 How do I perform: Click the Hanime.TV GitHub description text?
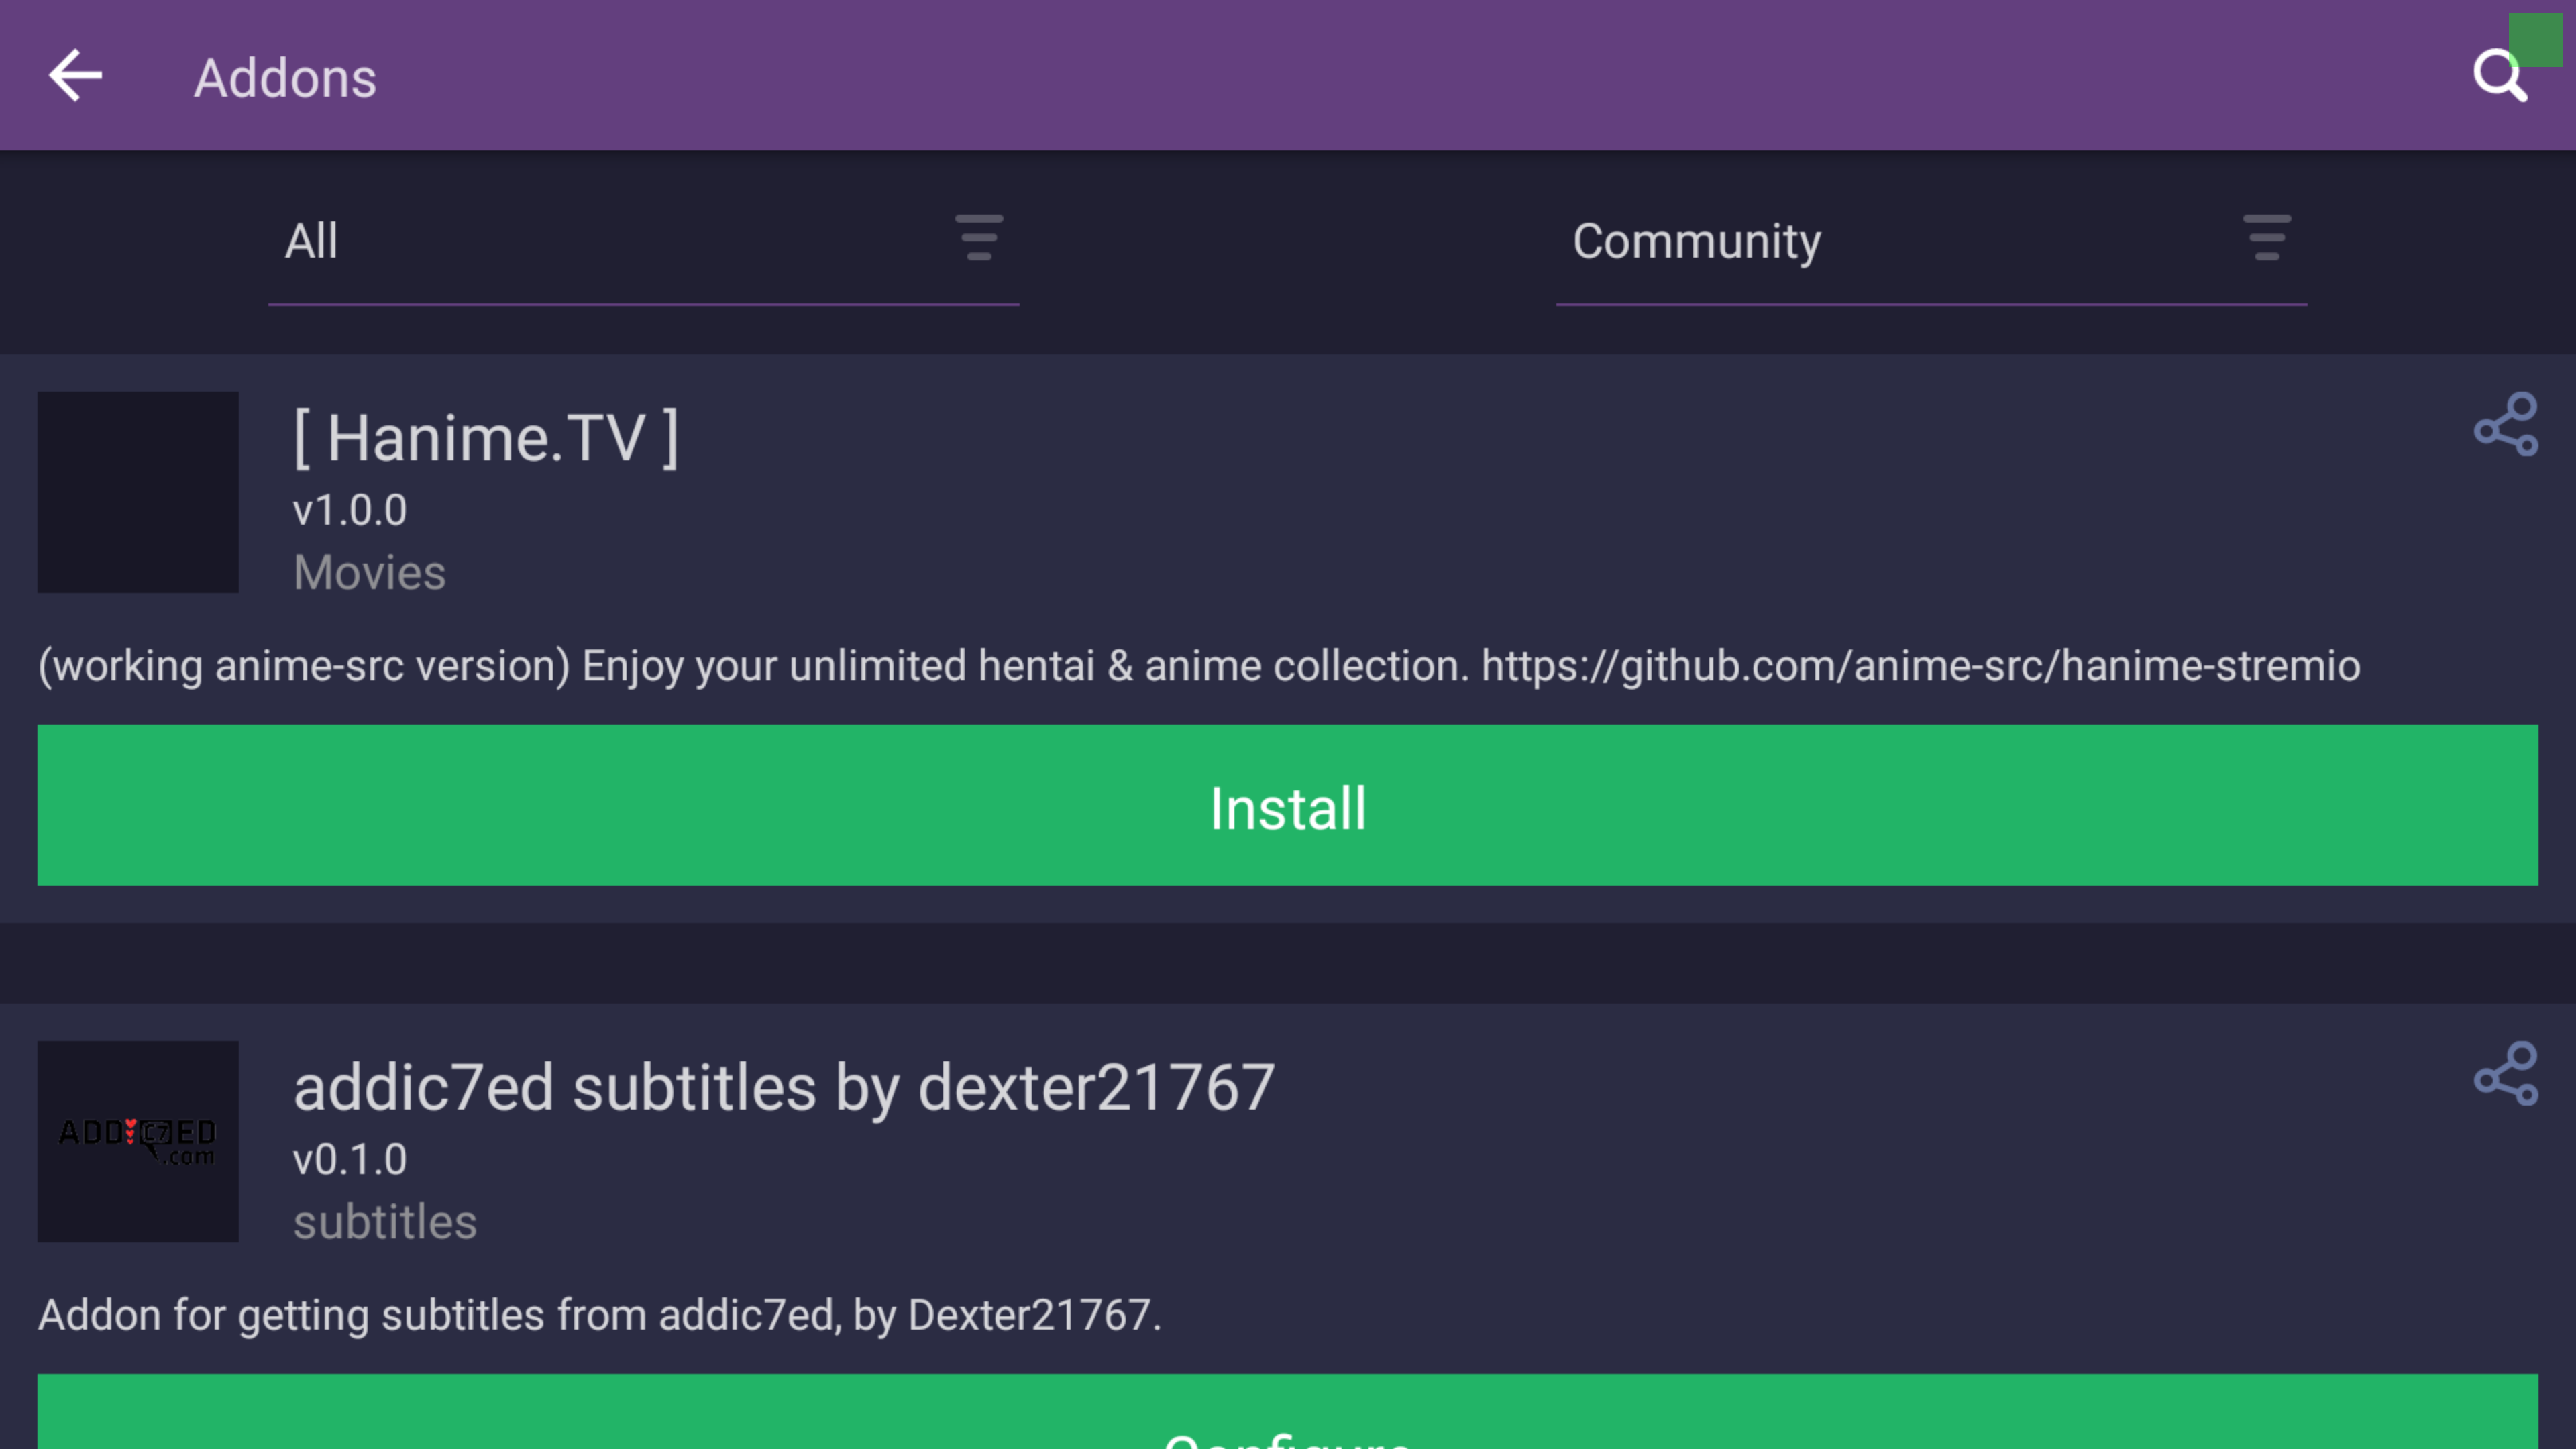coord(1198,666)
